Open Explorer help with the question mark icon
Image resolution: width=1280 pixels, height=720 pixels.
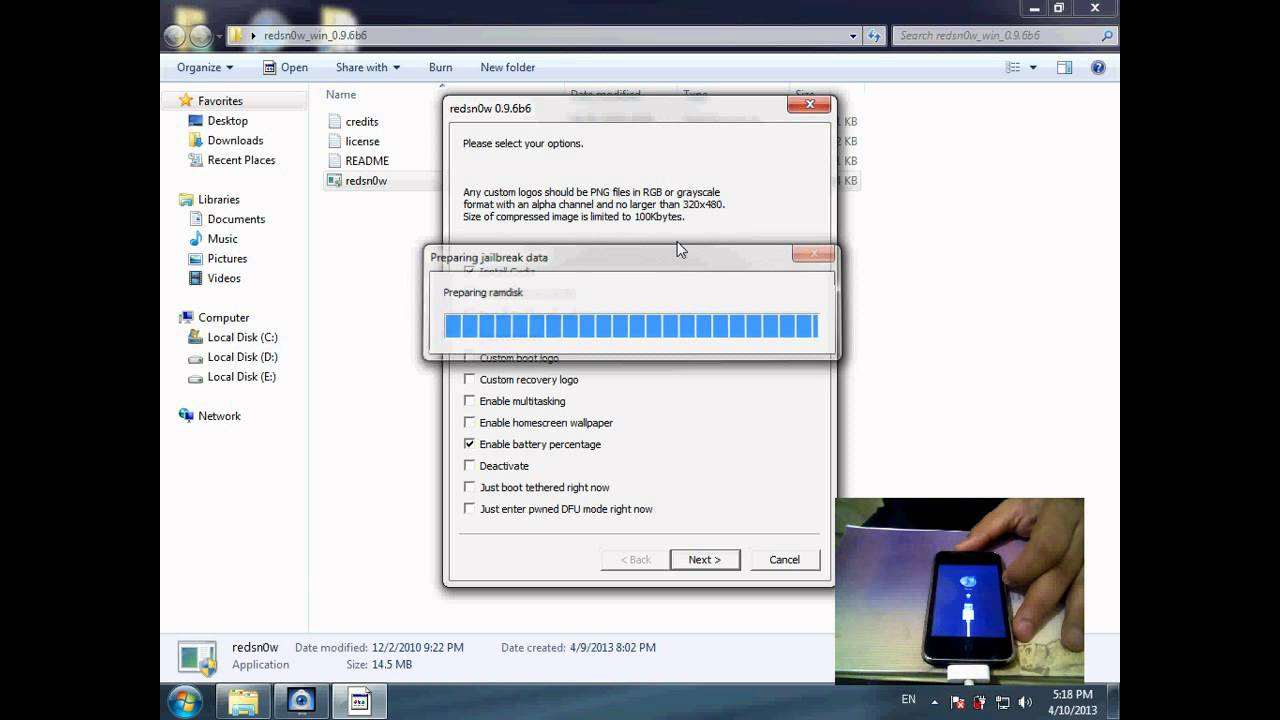pos(1098,68)
